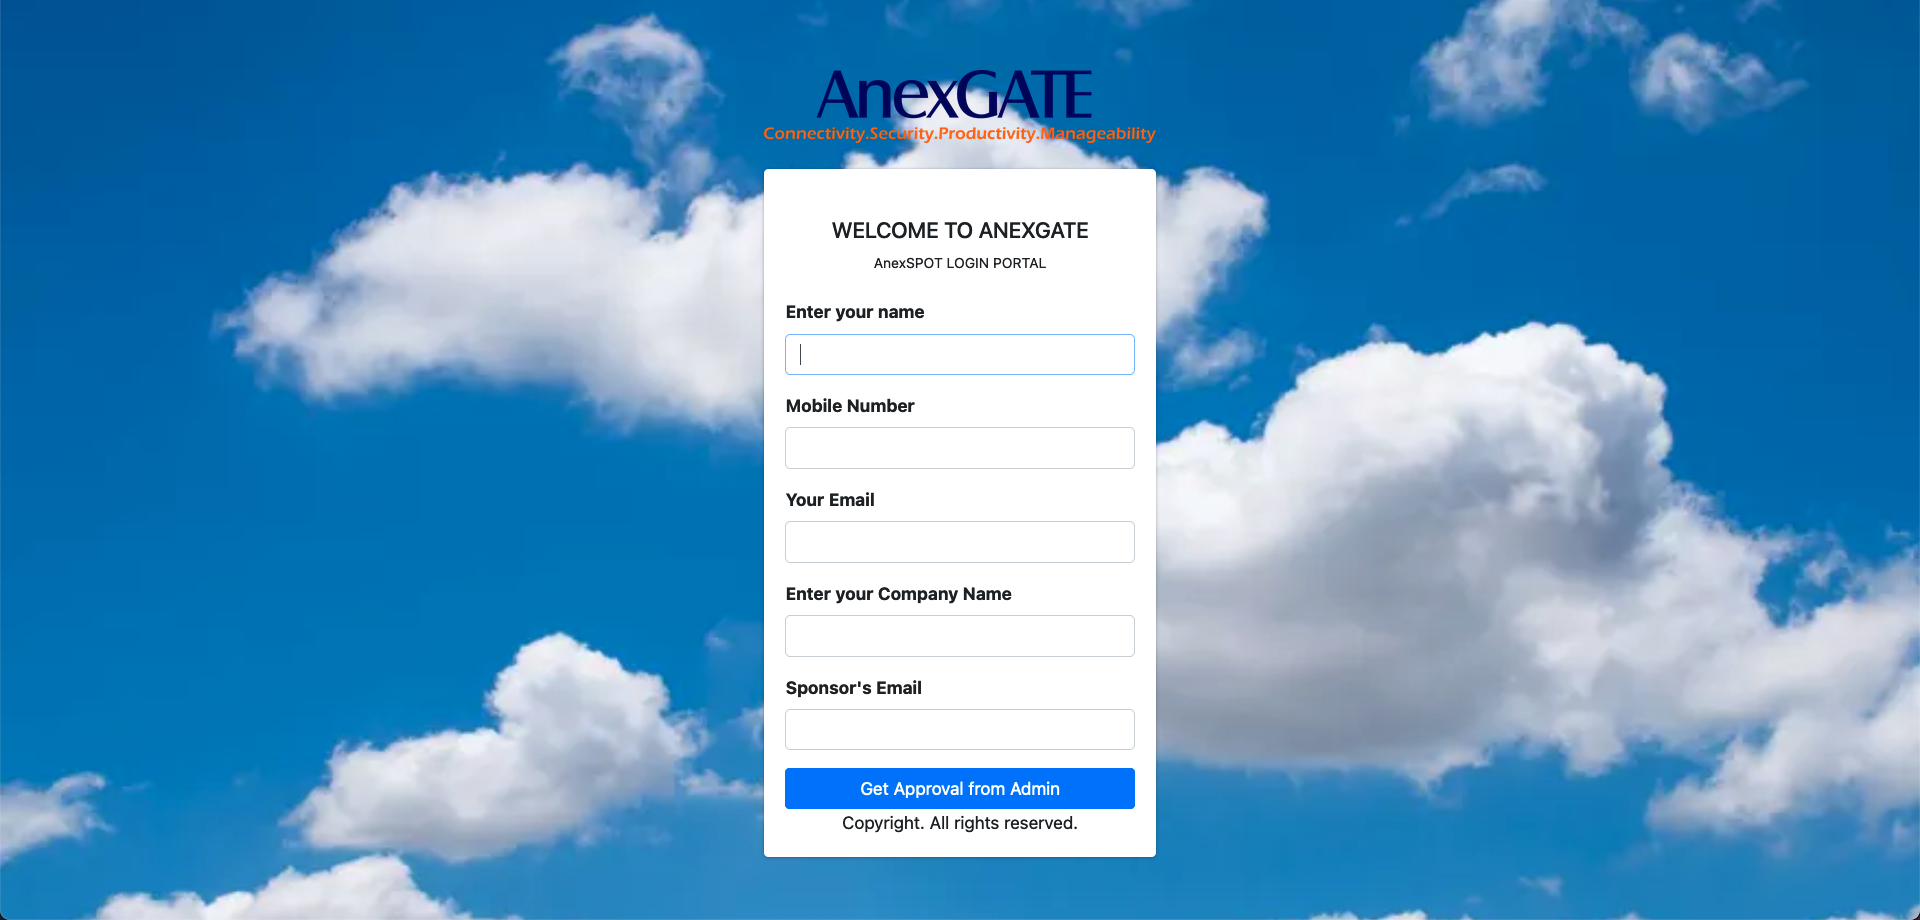Click the word Connectivity in the tagline

(814, 134)
